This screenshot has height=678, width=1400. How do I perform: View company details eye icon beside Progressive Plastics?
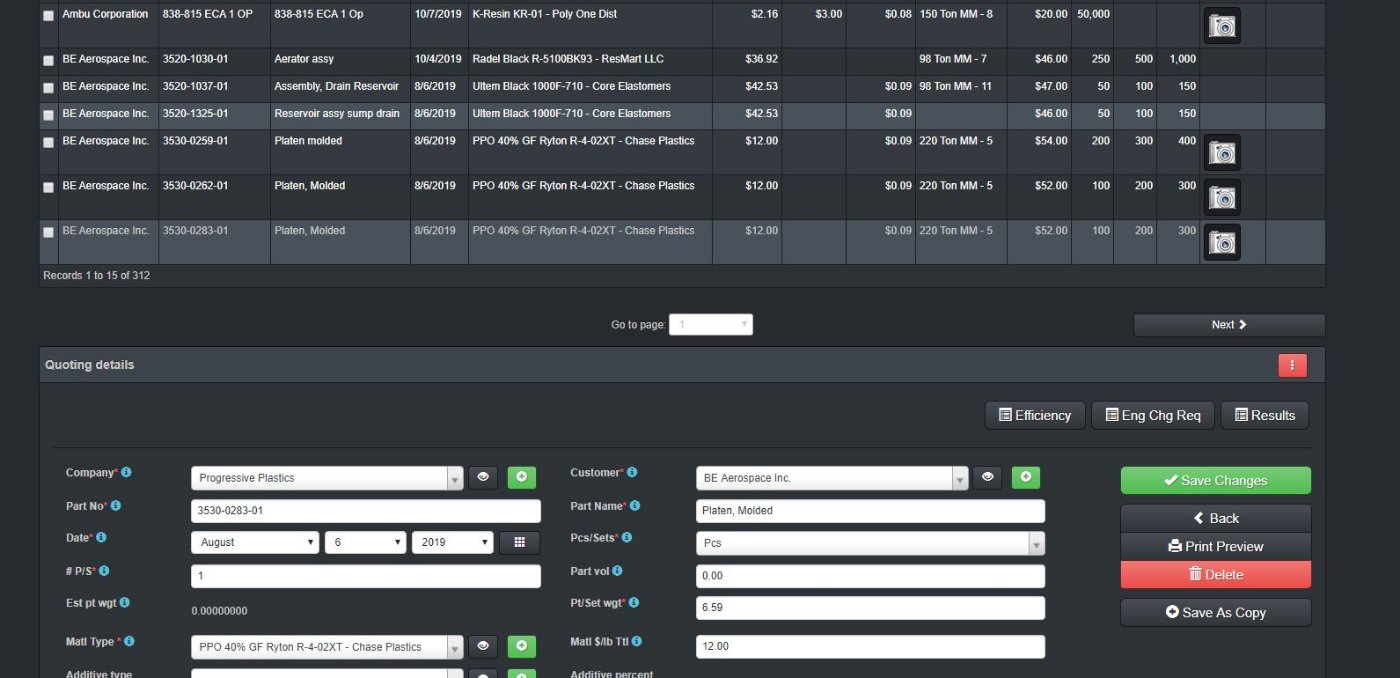pos(483,478)
